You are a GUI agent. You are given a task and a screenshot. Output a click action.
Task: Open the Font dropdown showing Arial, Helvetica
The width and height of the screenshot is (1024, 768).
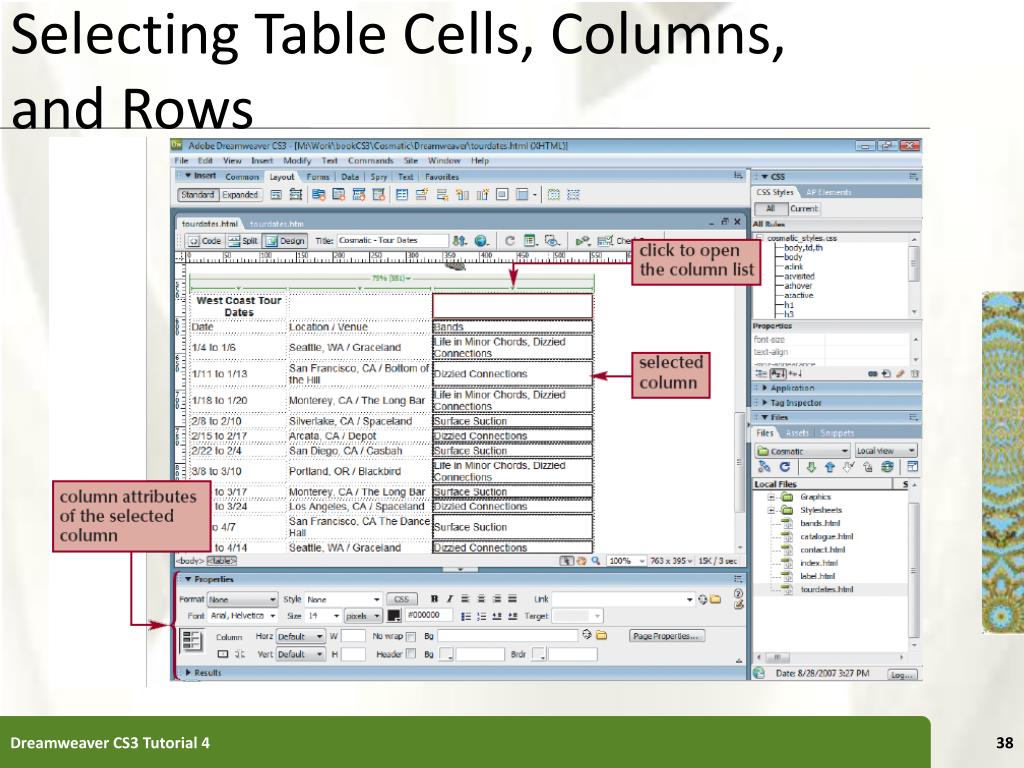click(x=242, y=616)
